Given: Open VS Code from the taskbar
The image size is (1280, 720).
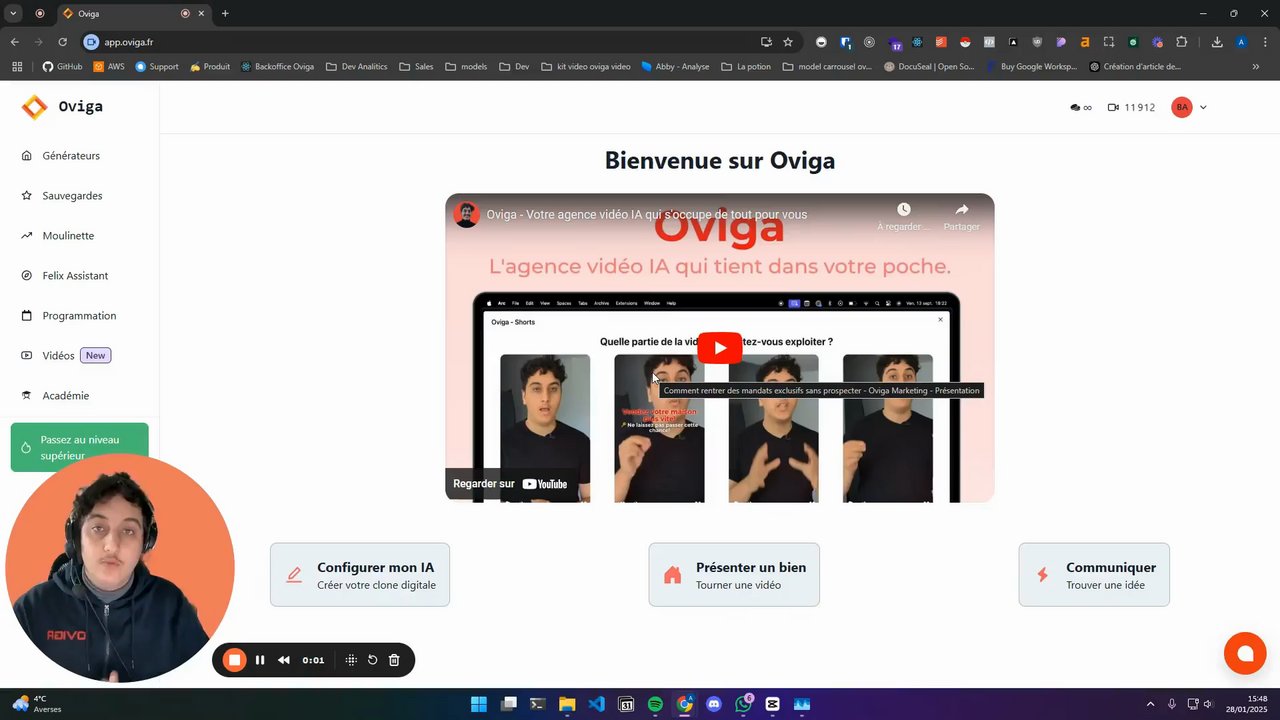Looking at the screenshot, I should click(596, 704).
